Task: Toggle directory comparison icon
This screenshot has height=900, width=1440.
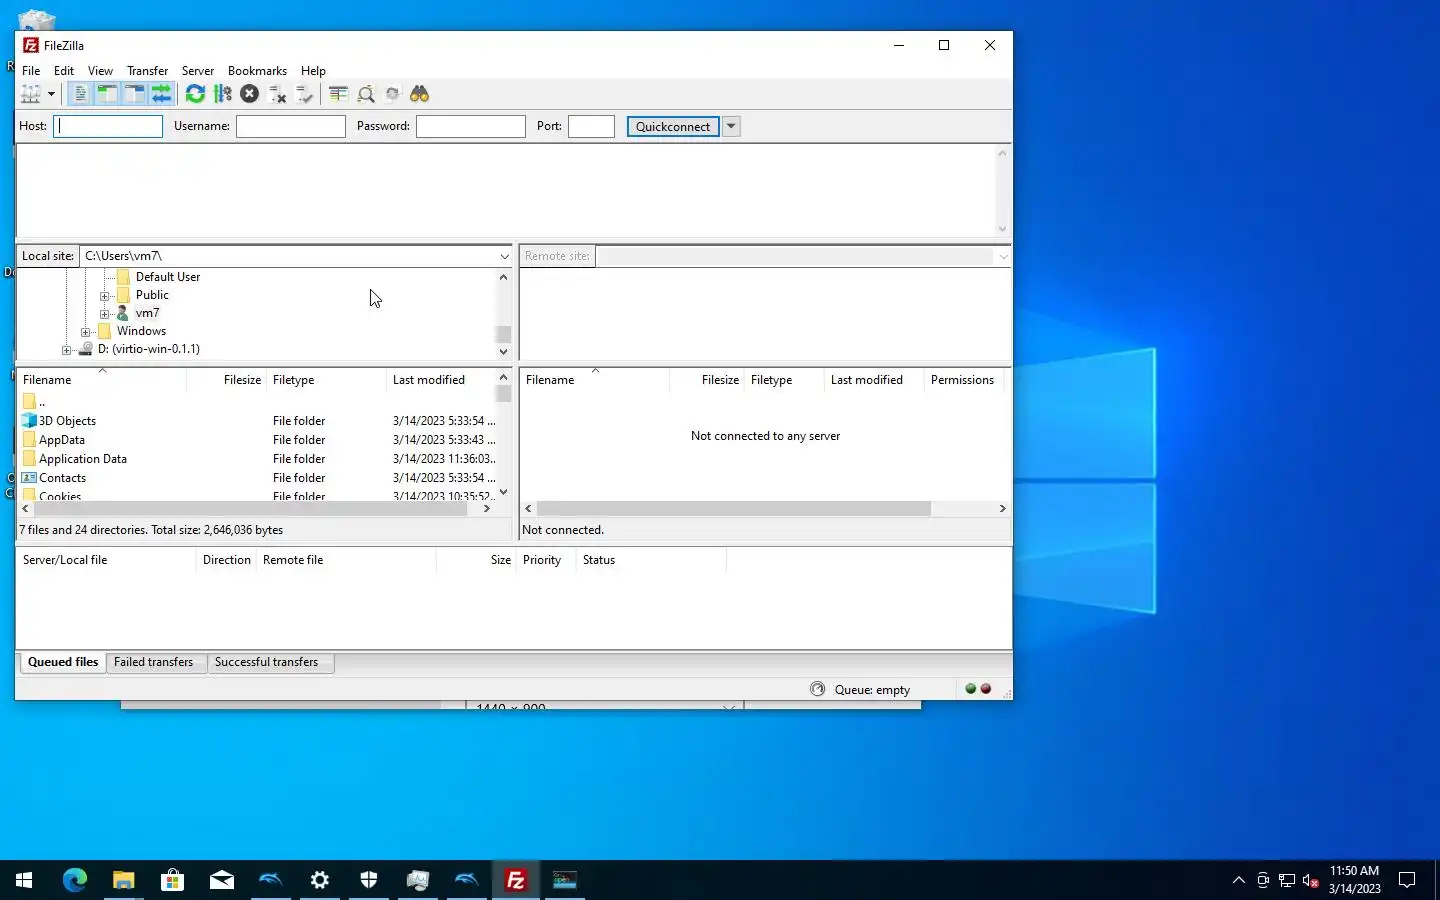Action: coord(366,94)
